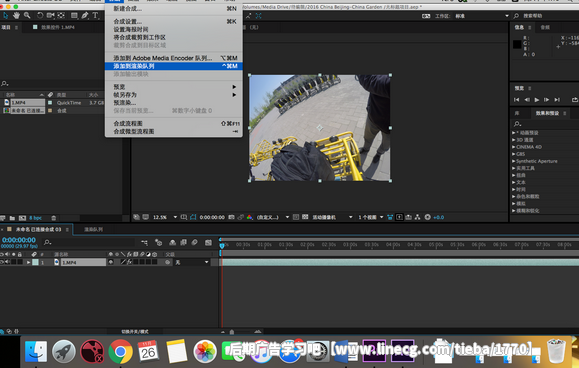
Task: Select 1.MP4 item in project panel
Action: click(24, 103)
